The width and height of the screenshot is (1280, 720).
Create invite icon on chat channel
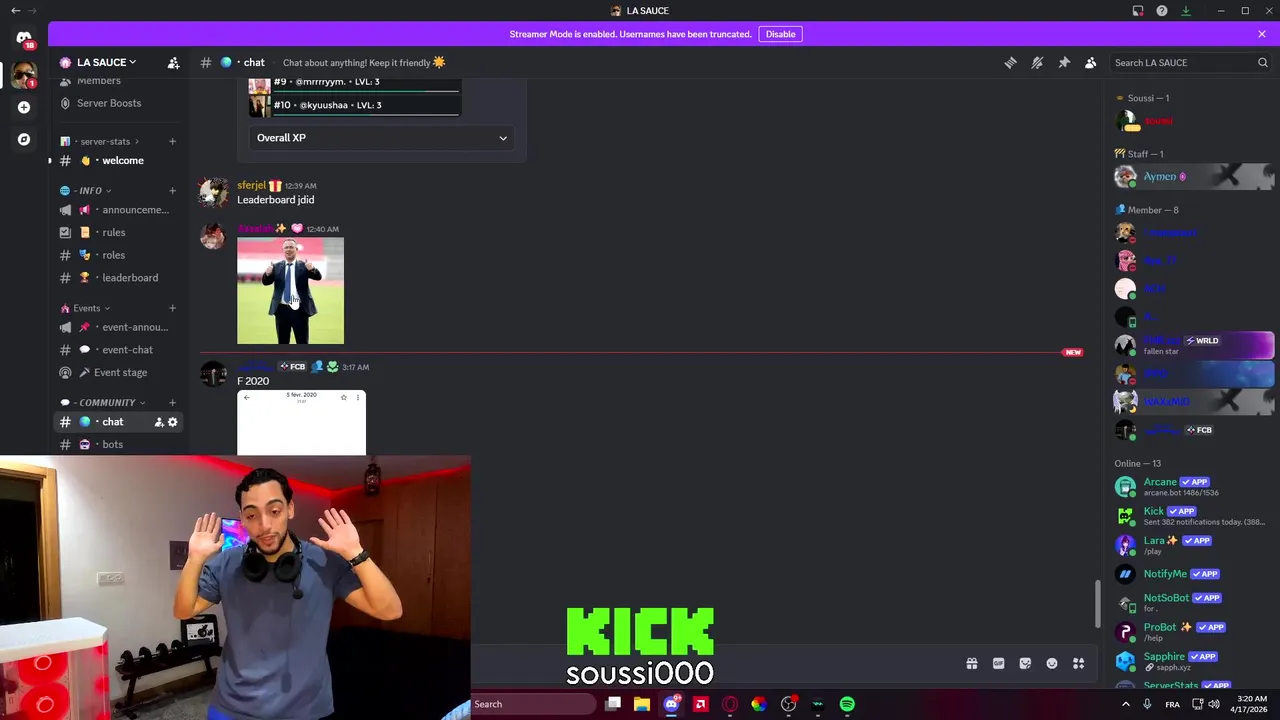158,422
